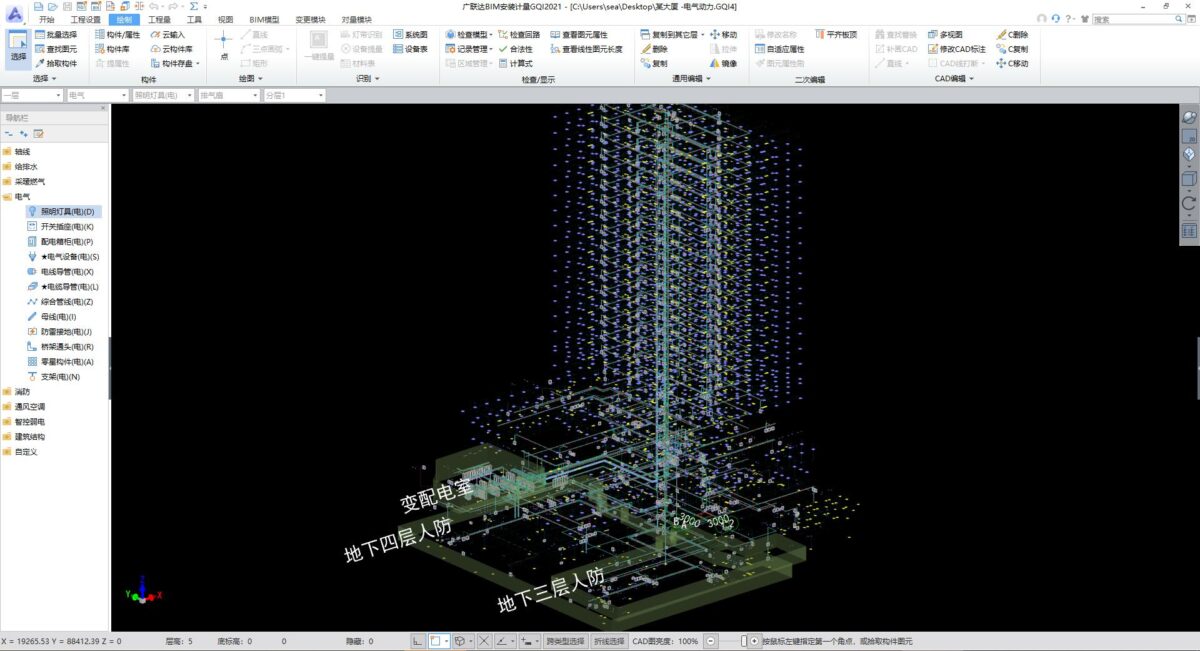Open 多视图 multi-view

pos(945,34)
